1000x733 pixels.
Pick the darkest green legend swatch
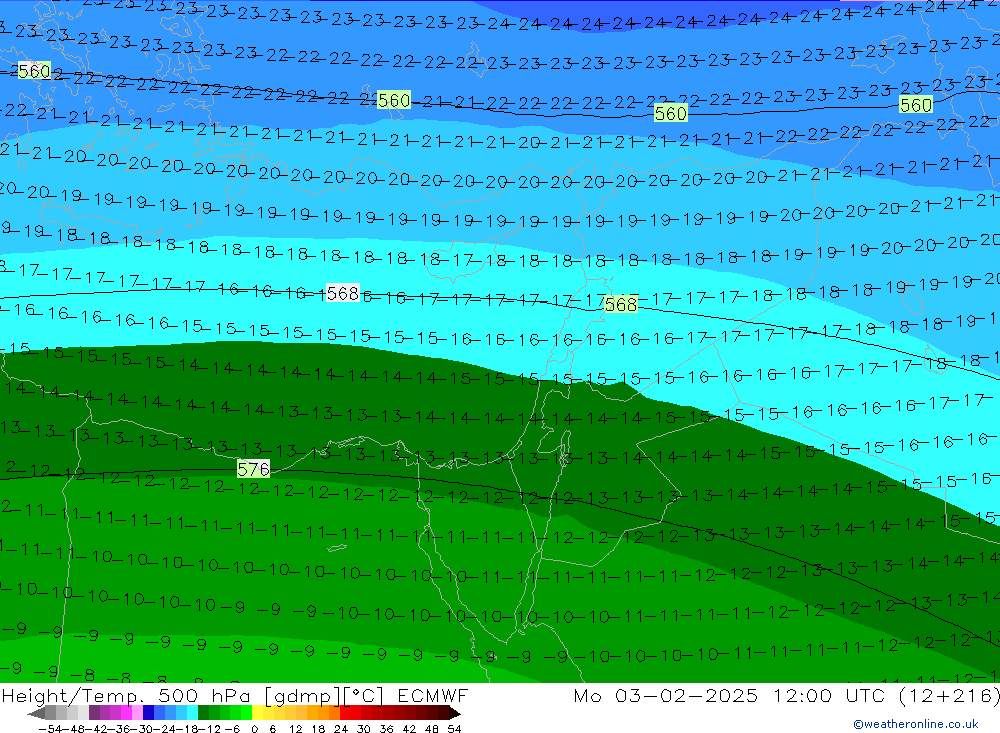pos(203,714)
